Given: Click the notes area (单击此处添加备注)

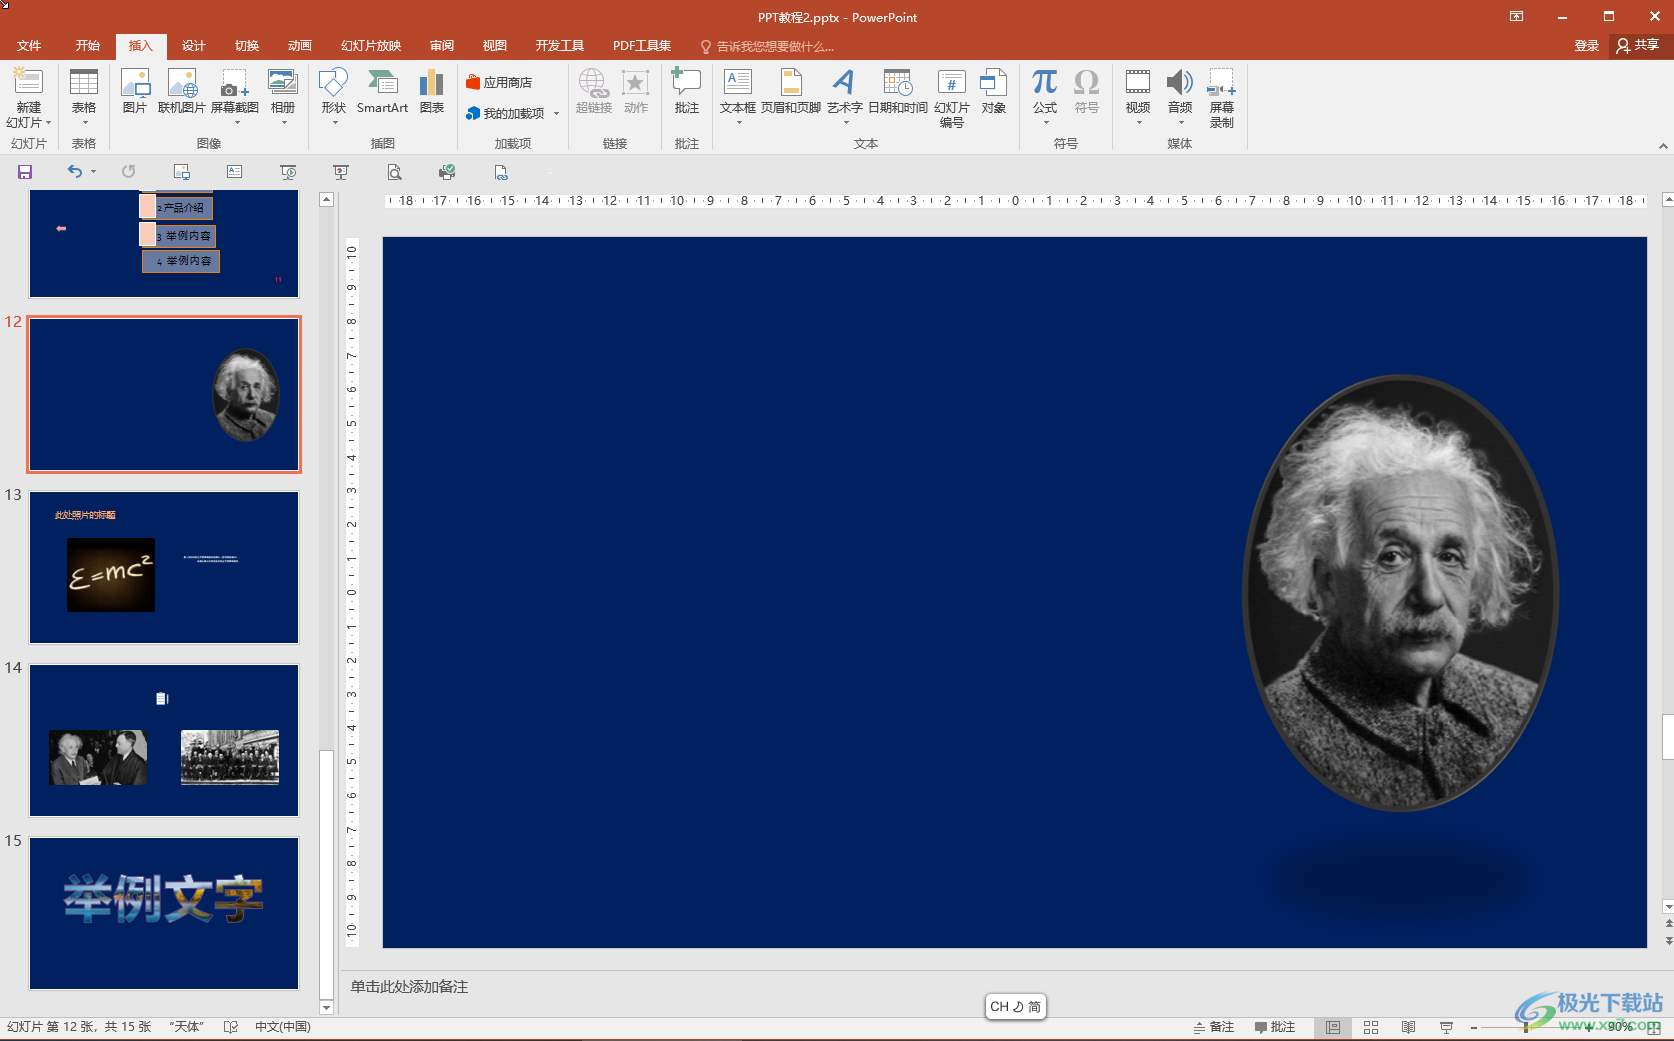Looking at the screenshot, I should click(409, 987).
